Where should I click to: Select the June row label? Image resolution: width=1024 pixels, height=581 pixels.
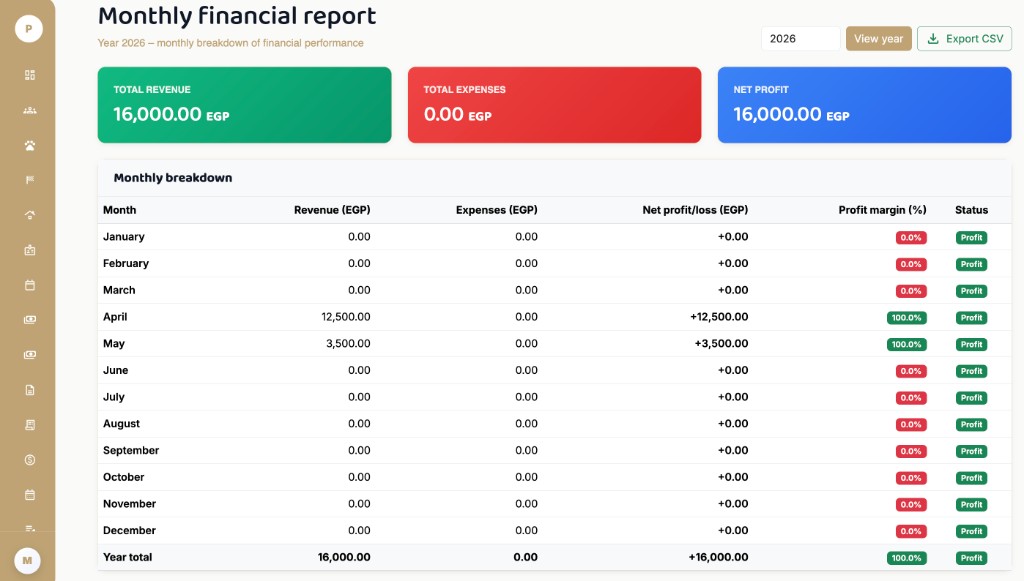coord(116,370)
